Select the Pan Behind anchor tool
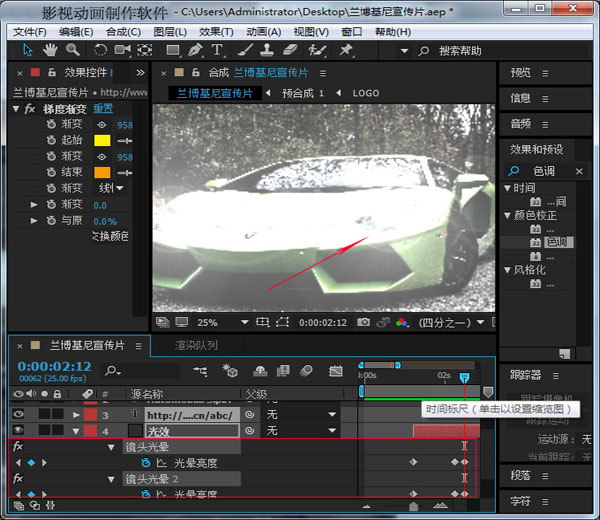The image size is (600, 520). click(x=145, y=50)
